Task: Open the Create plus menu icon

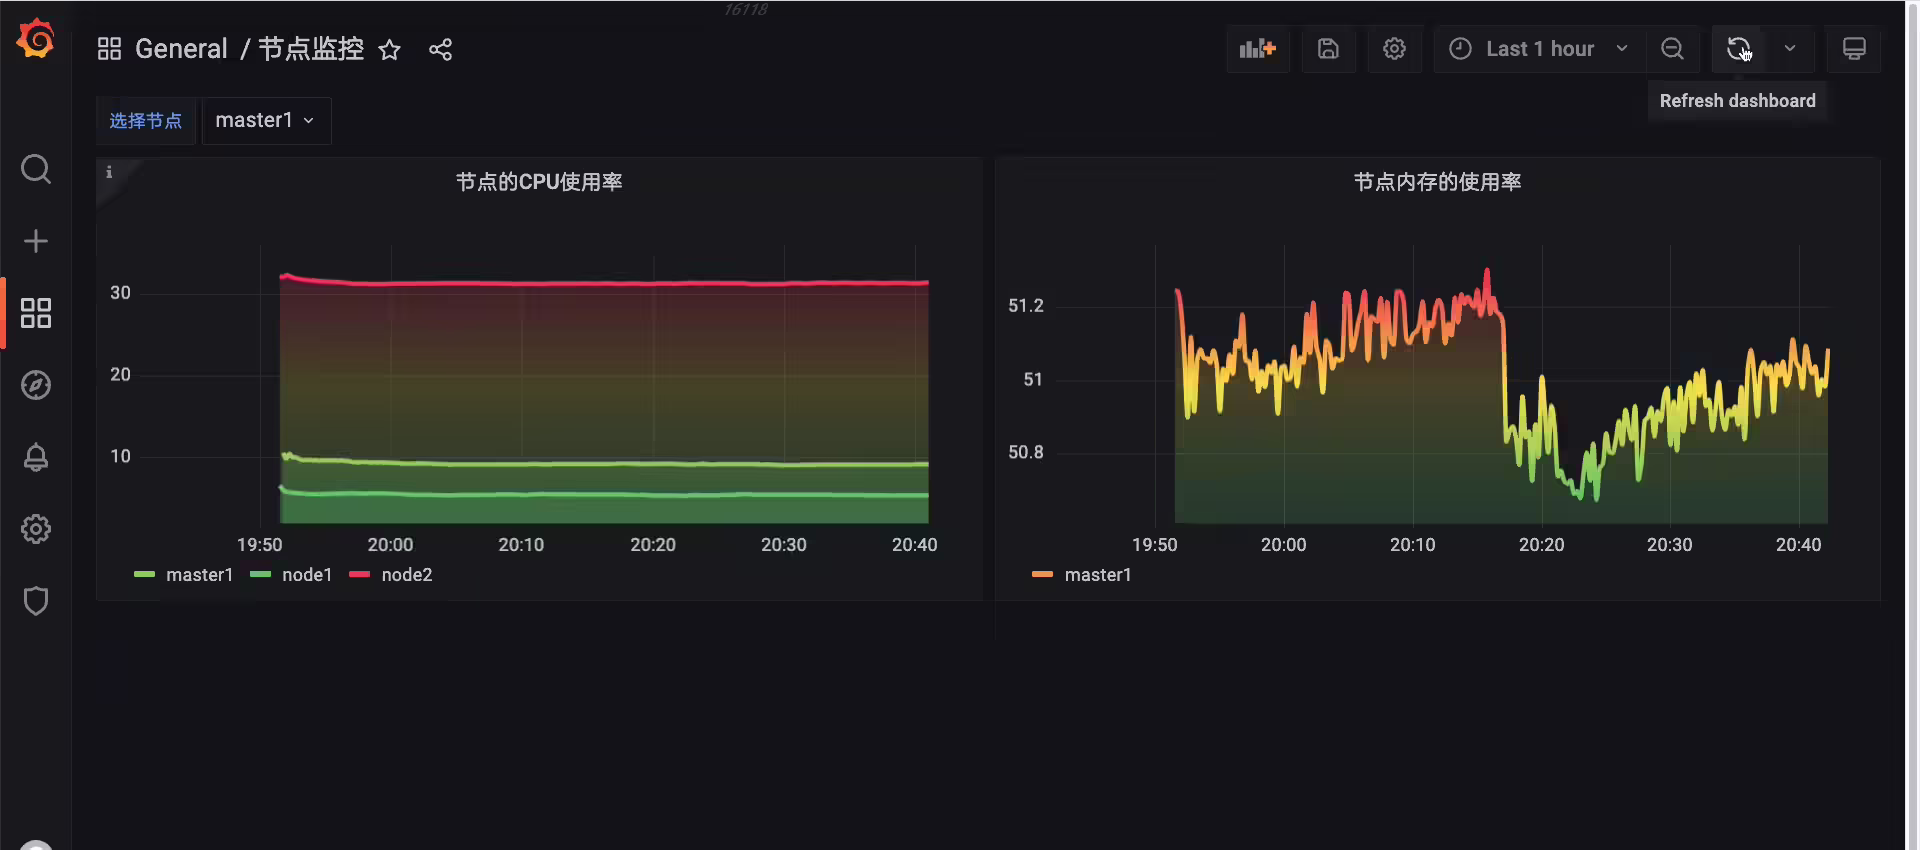Action: 36,241
